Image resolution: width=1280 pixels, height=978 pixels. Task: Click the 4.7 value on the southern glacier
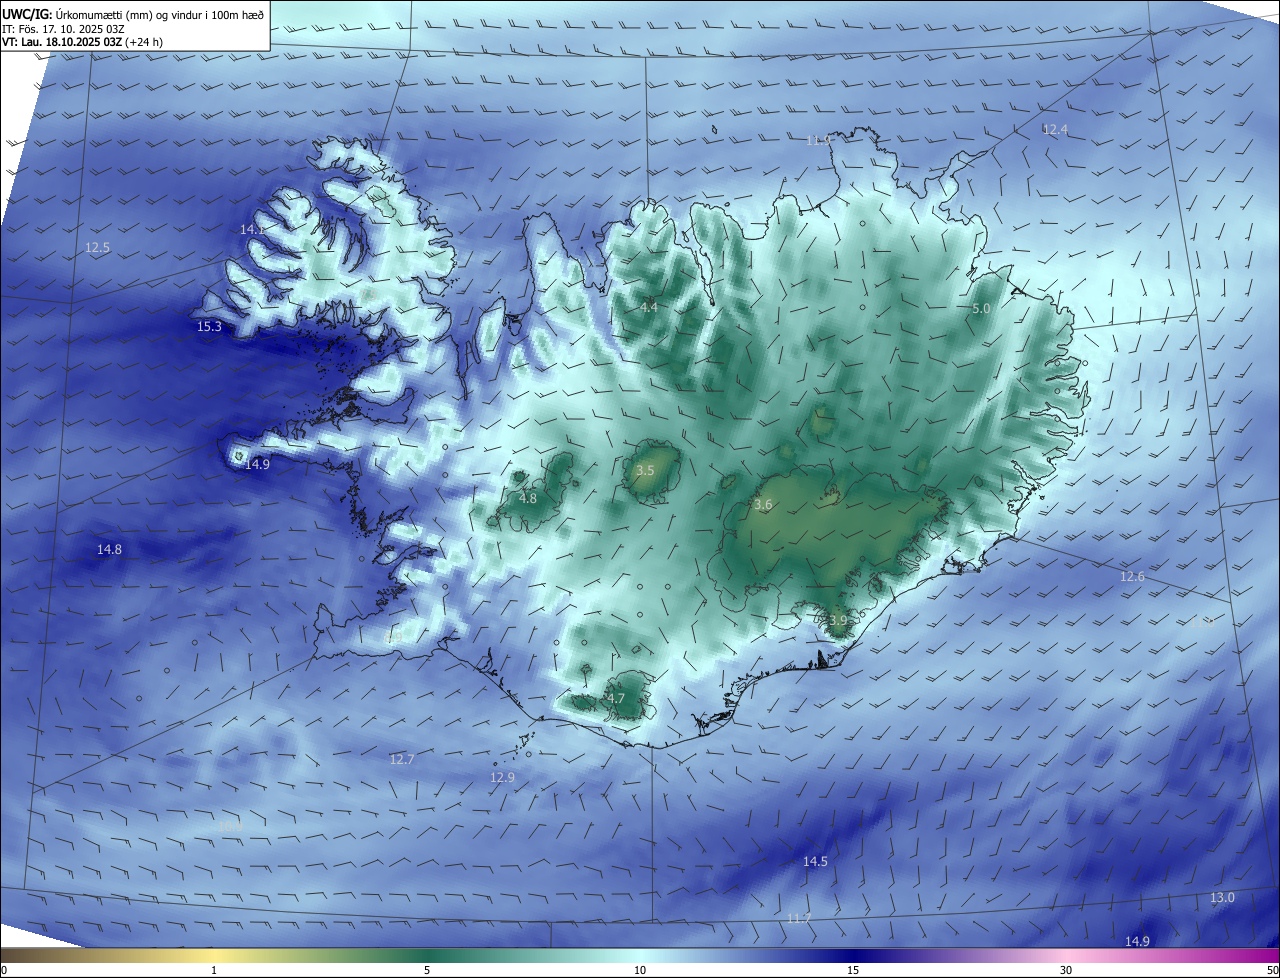616,698
